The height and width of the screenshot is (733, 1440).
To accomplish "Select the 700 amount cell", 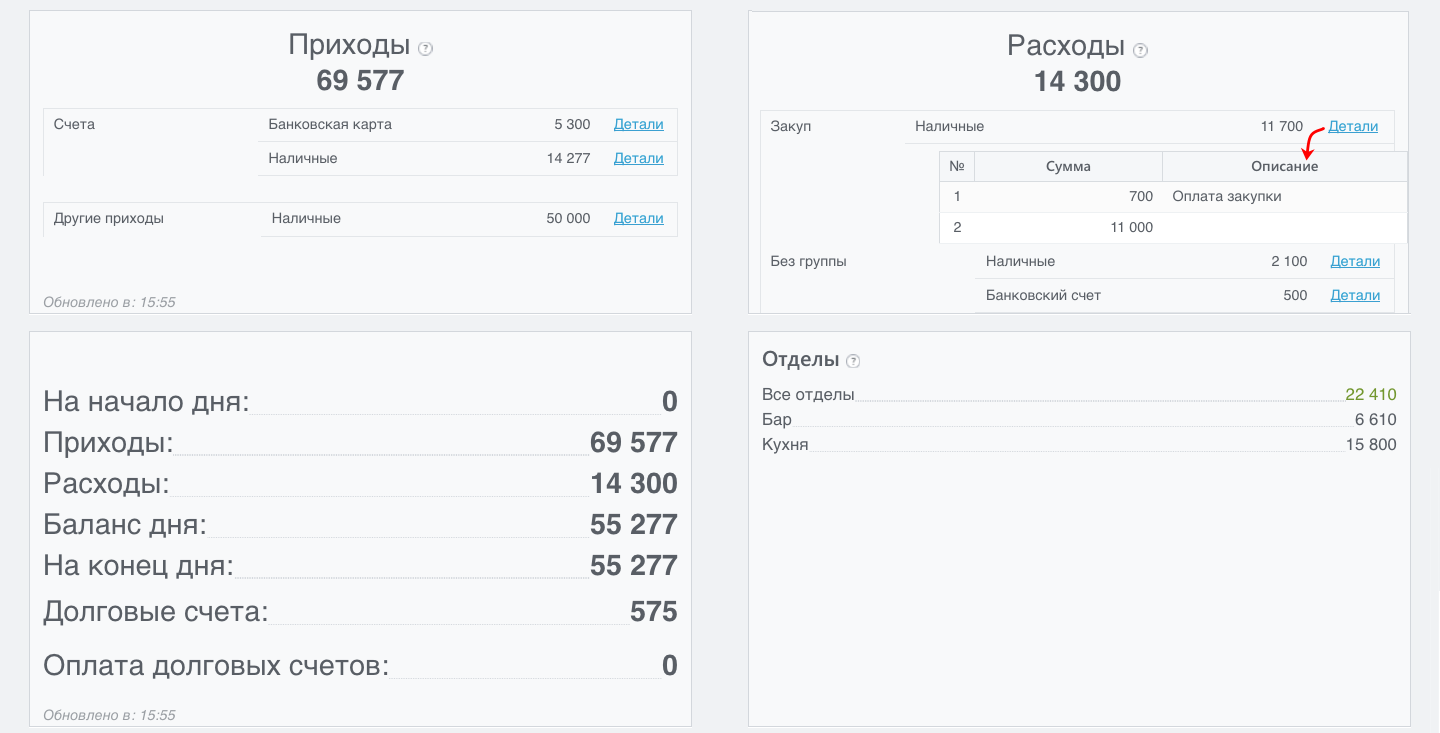I will pyautogui.click(x=1068, y=197).
